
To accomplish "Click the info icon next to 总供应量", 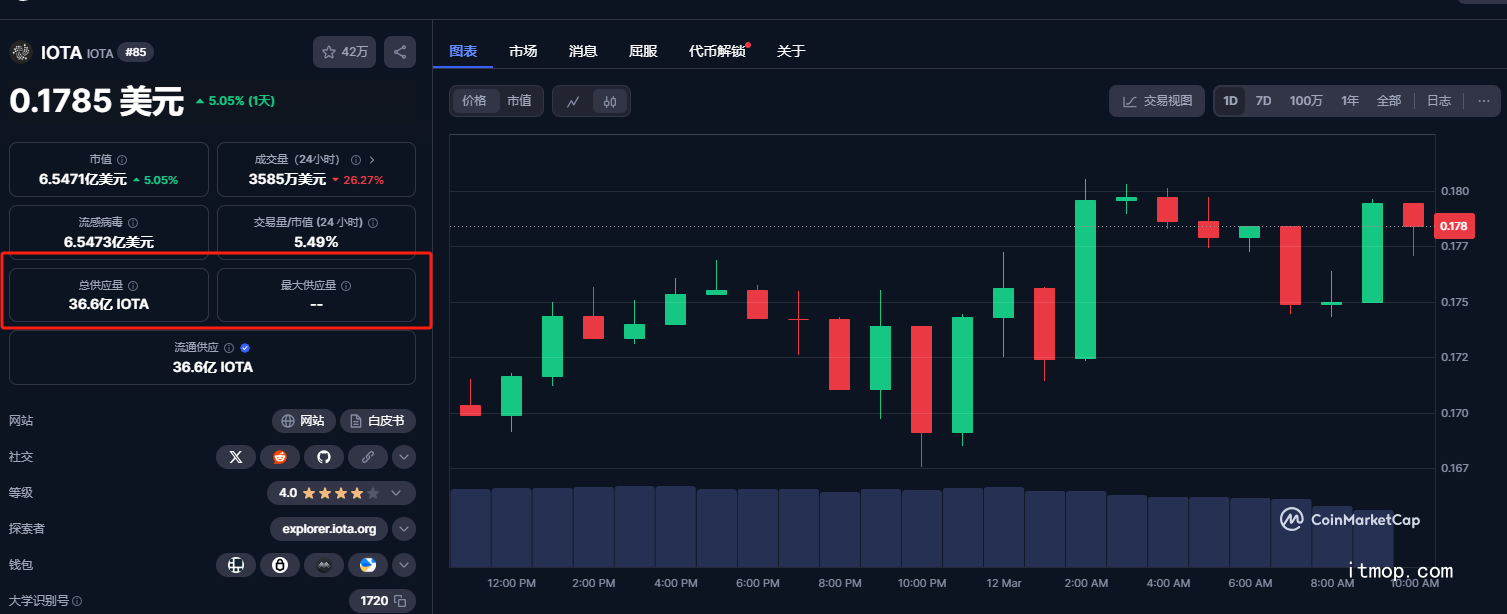I will pyautogui.click(x=133, y=286).
